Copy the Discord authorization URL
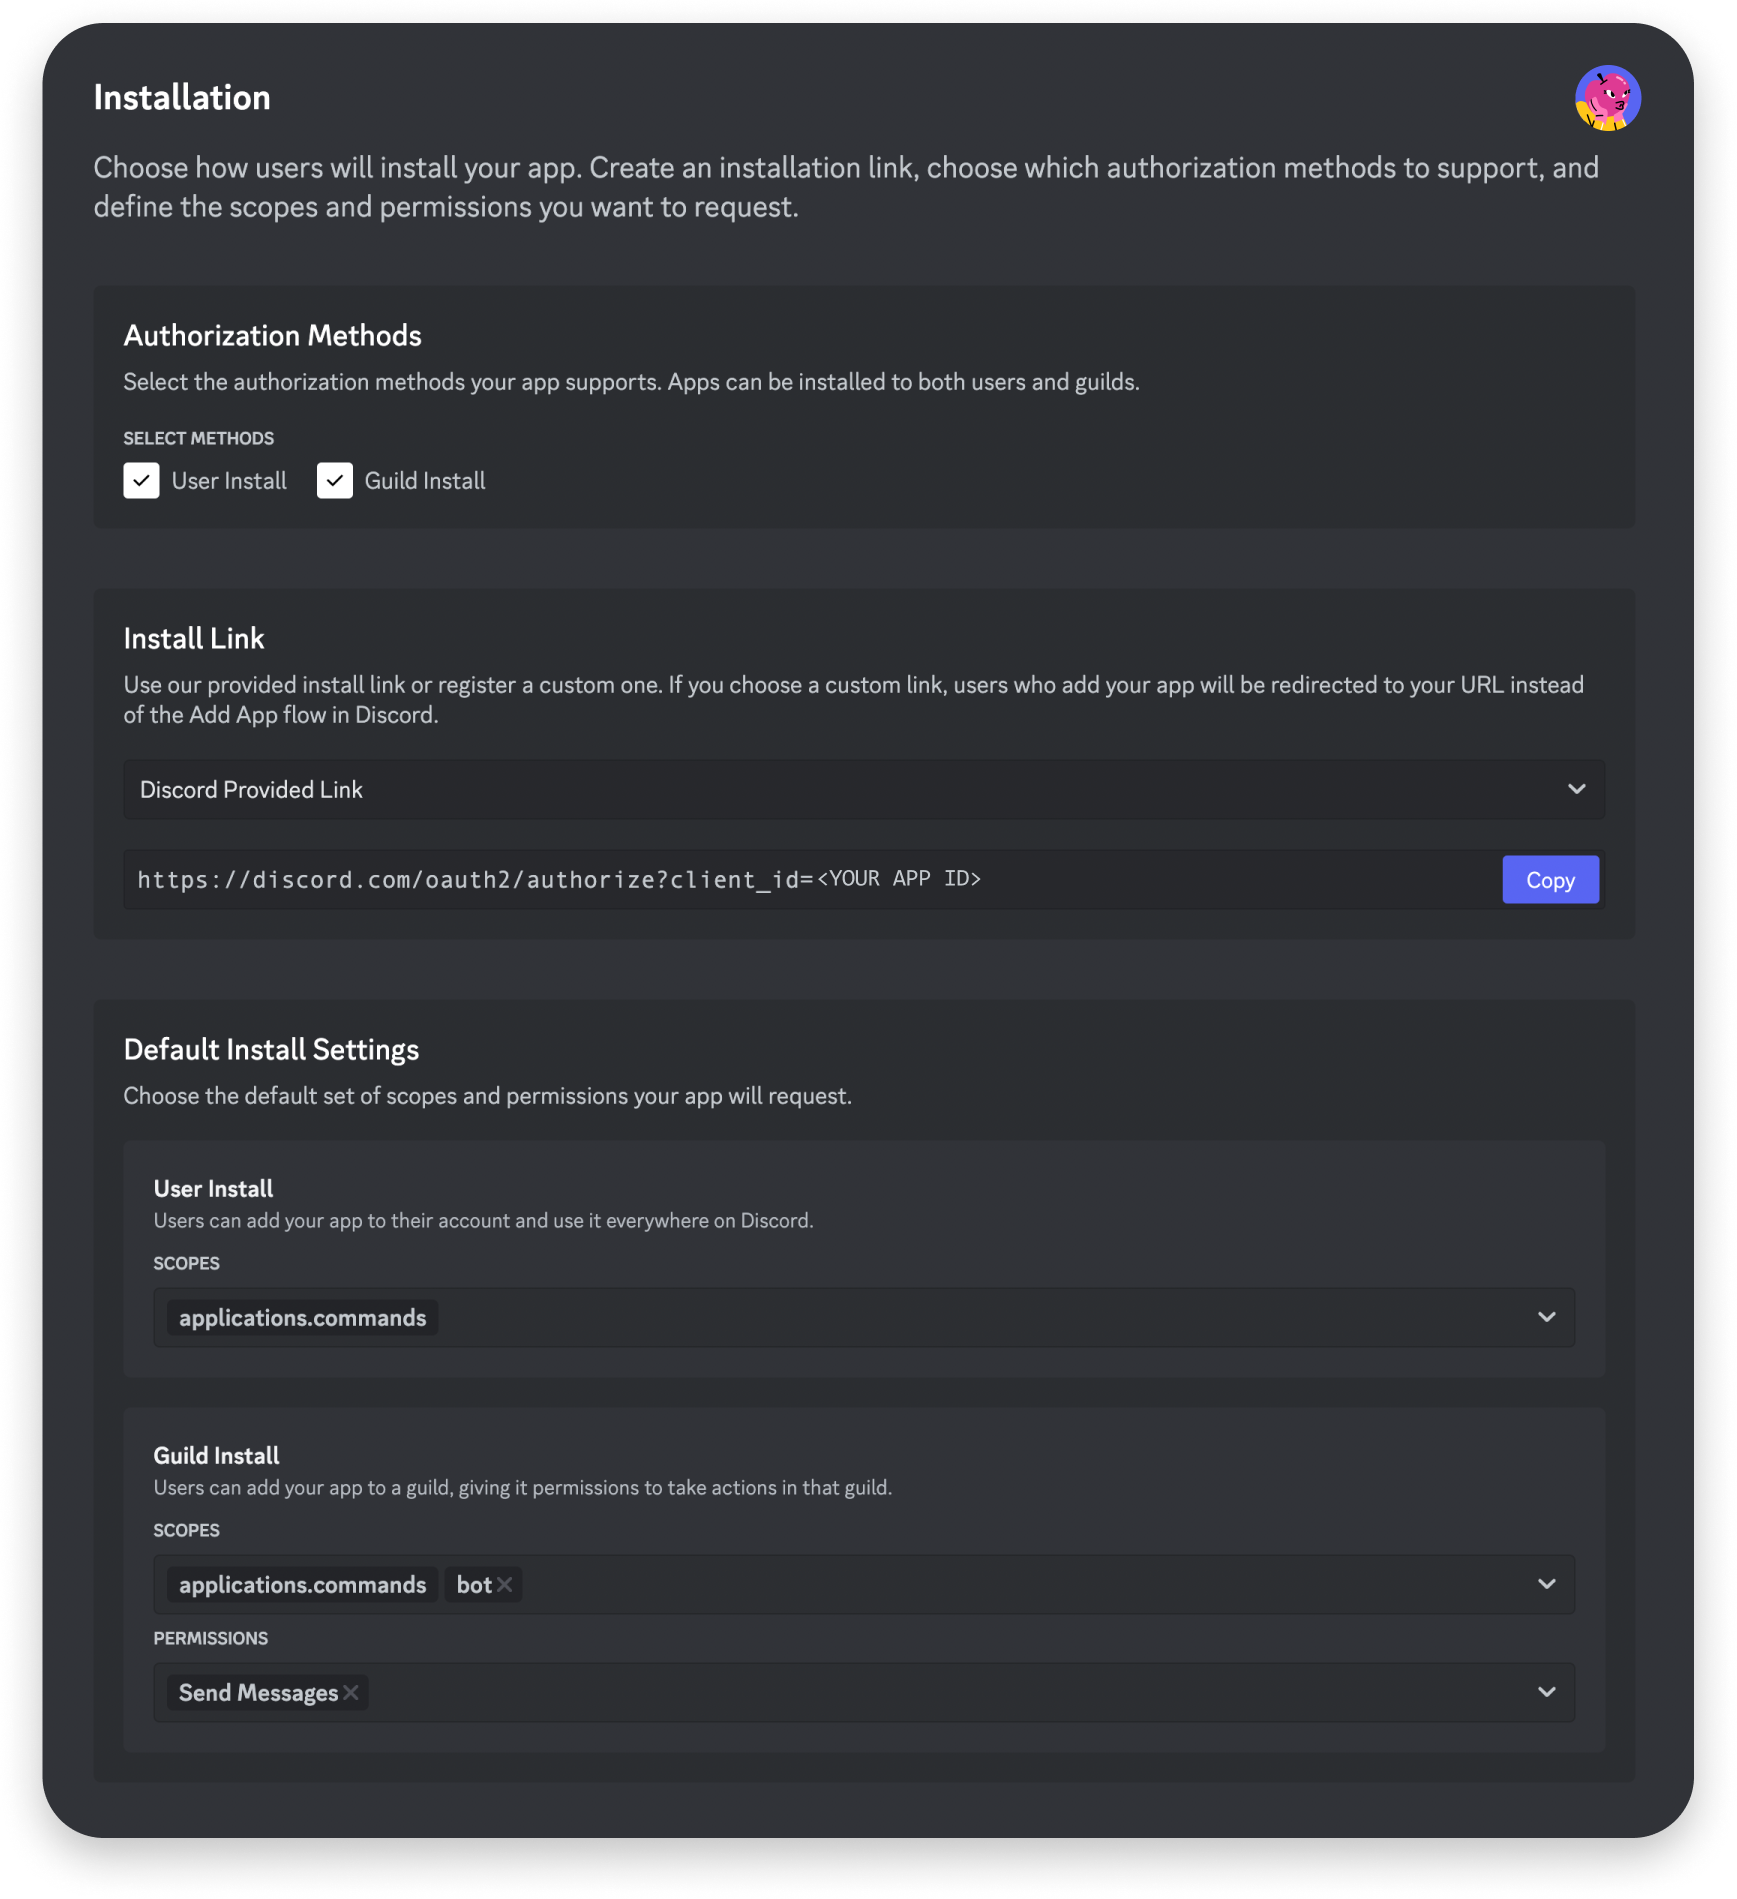Image resolution: width=1737 pixels, height=1899 pixels. 1550,880
